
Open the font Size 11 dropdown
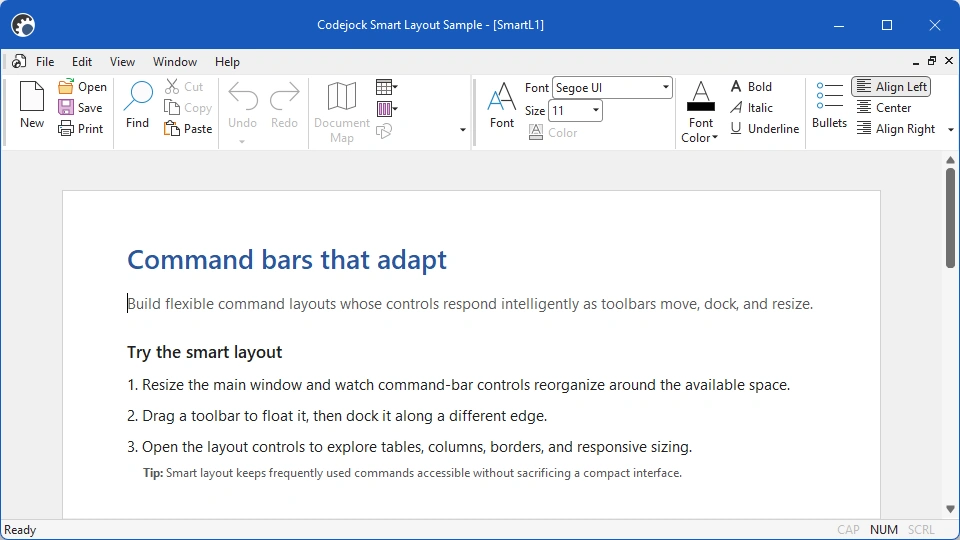[x=595, y=110]
